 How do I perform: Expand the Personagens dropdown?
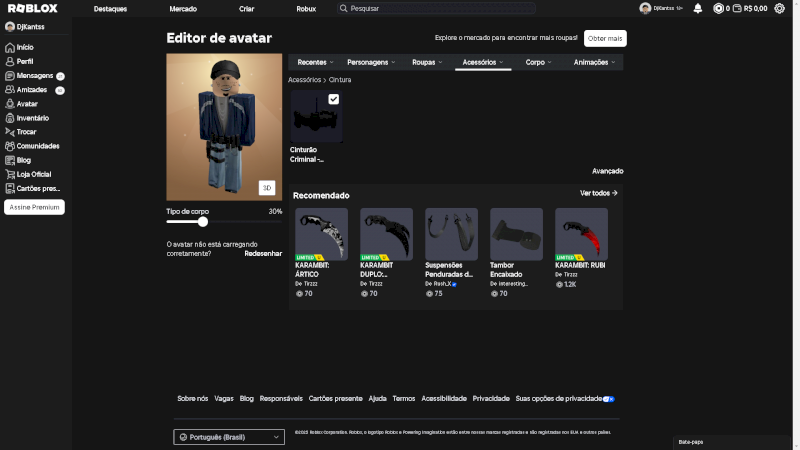point(371,63)
